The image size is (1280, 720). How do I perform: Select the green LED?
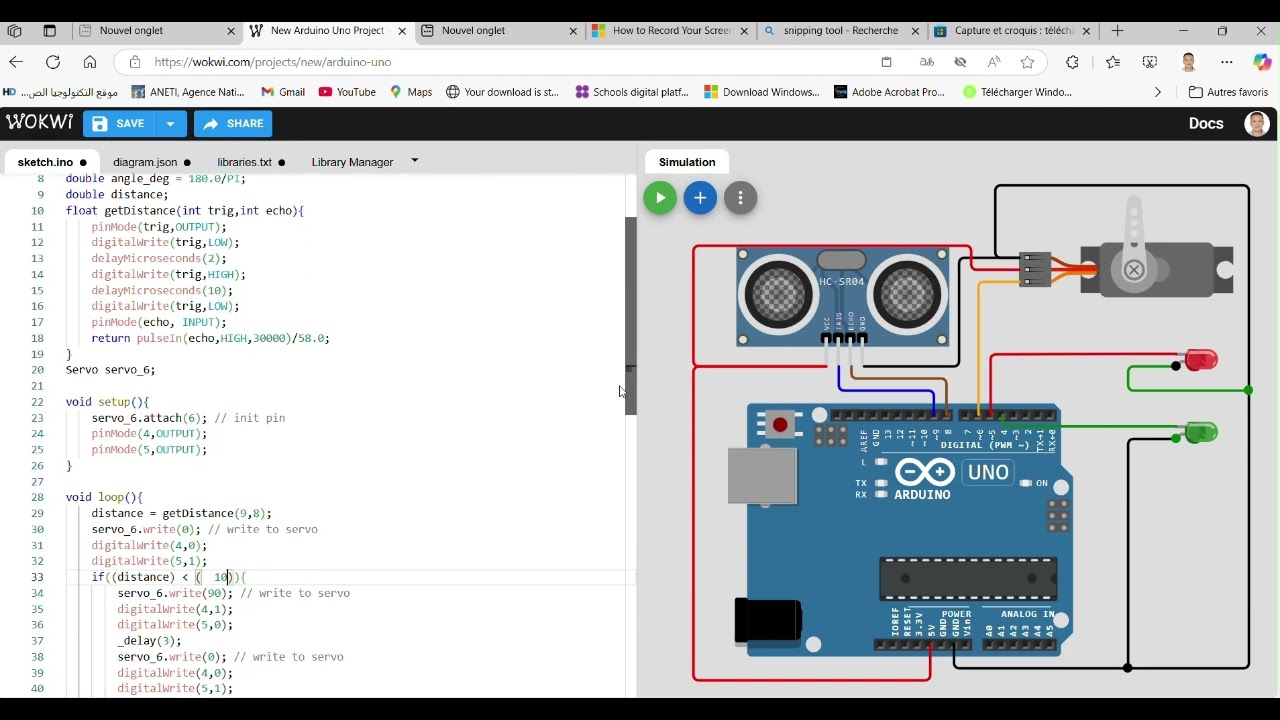pos(1201,432)
